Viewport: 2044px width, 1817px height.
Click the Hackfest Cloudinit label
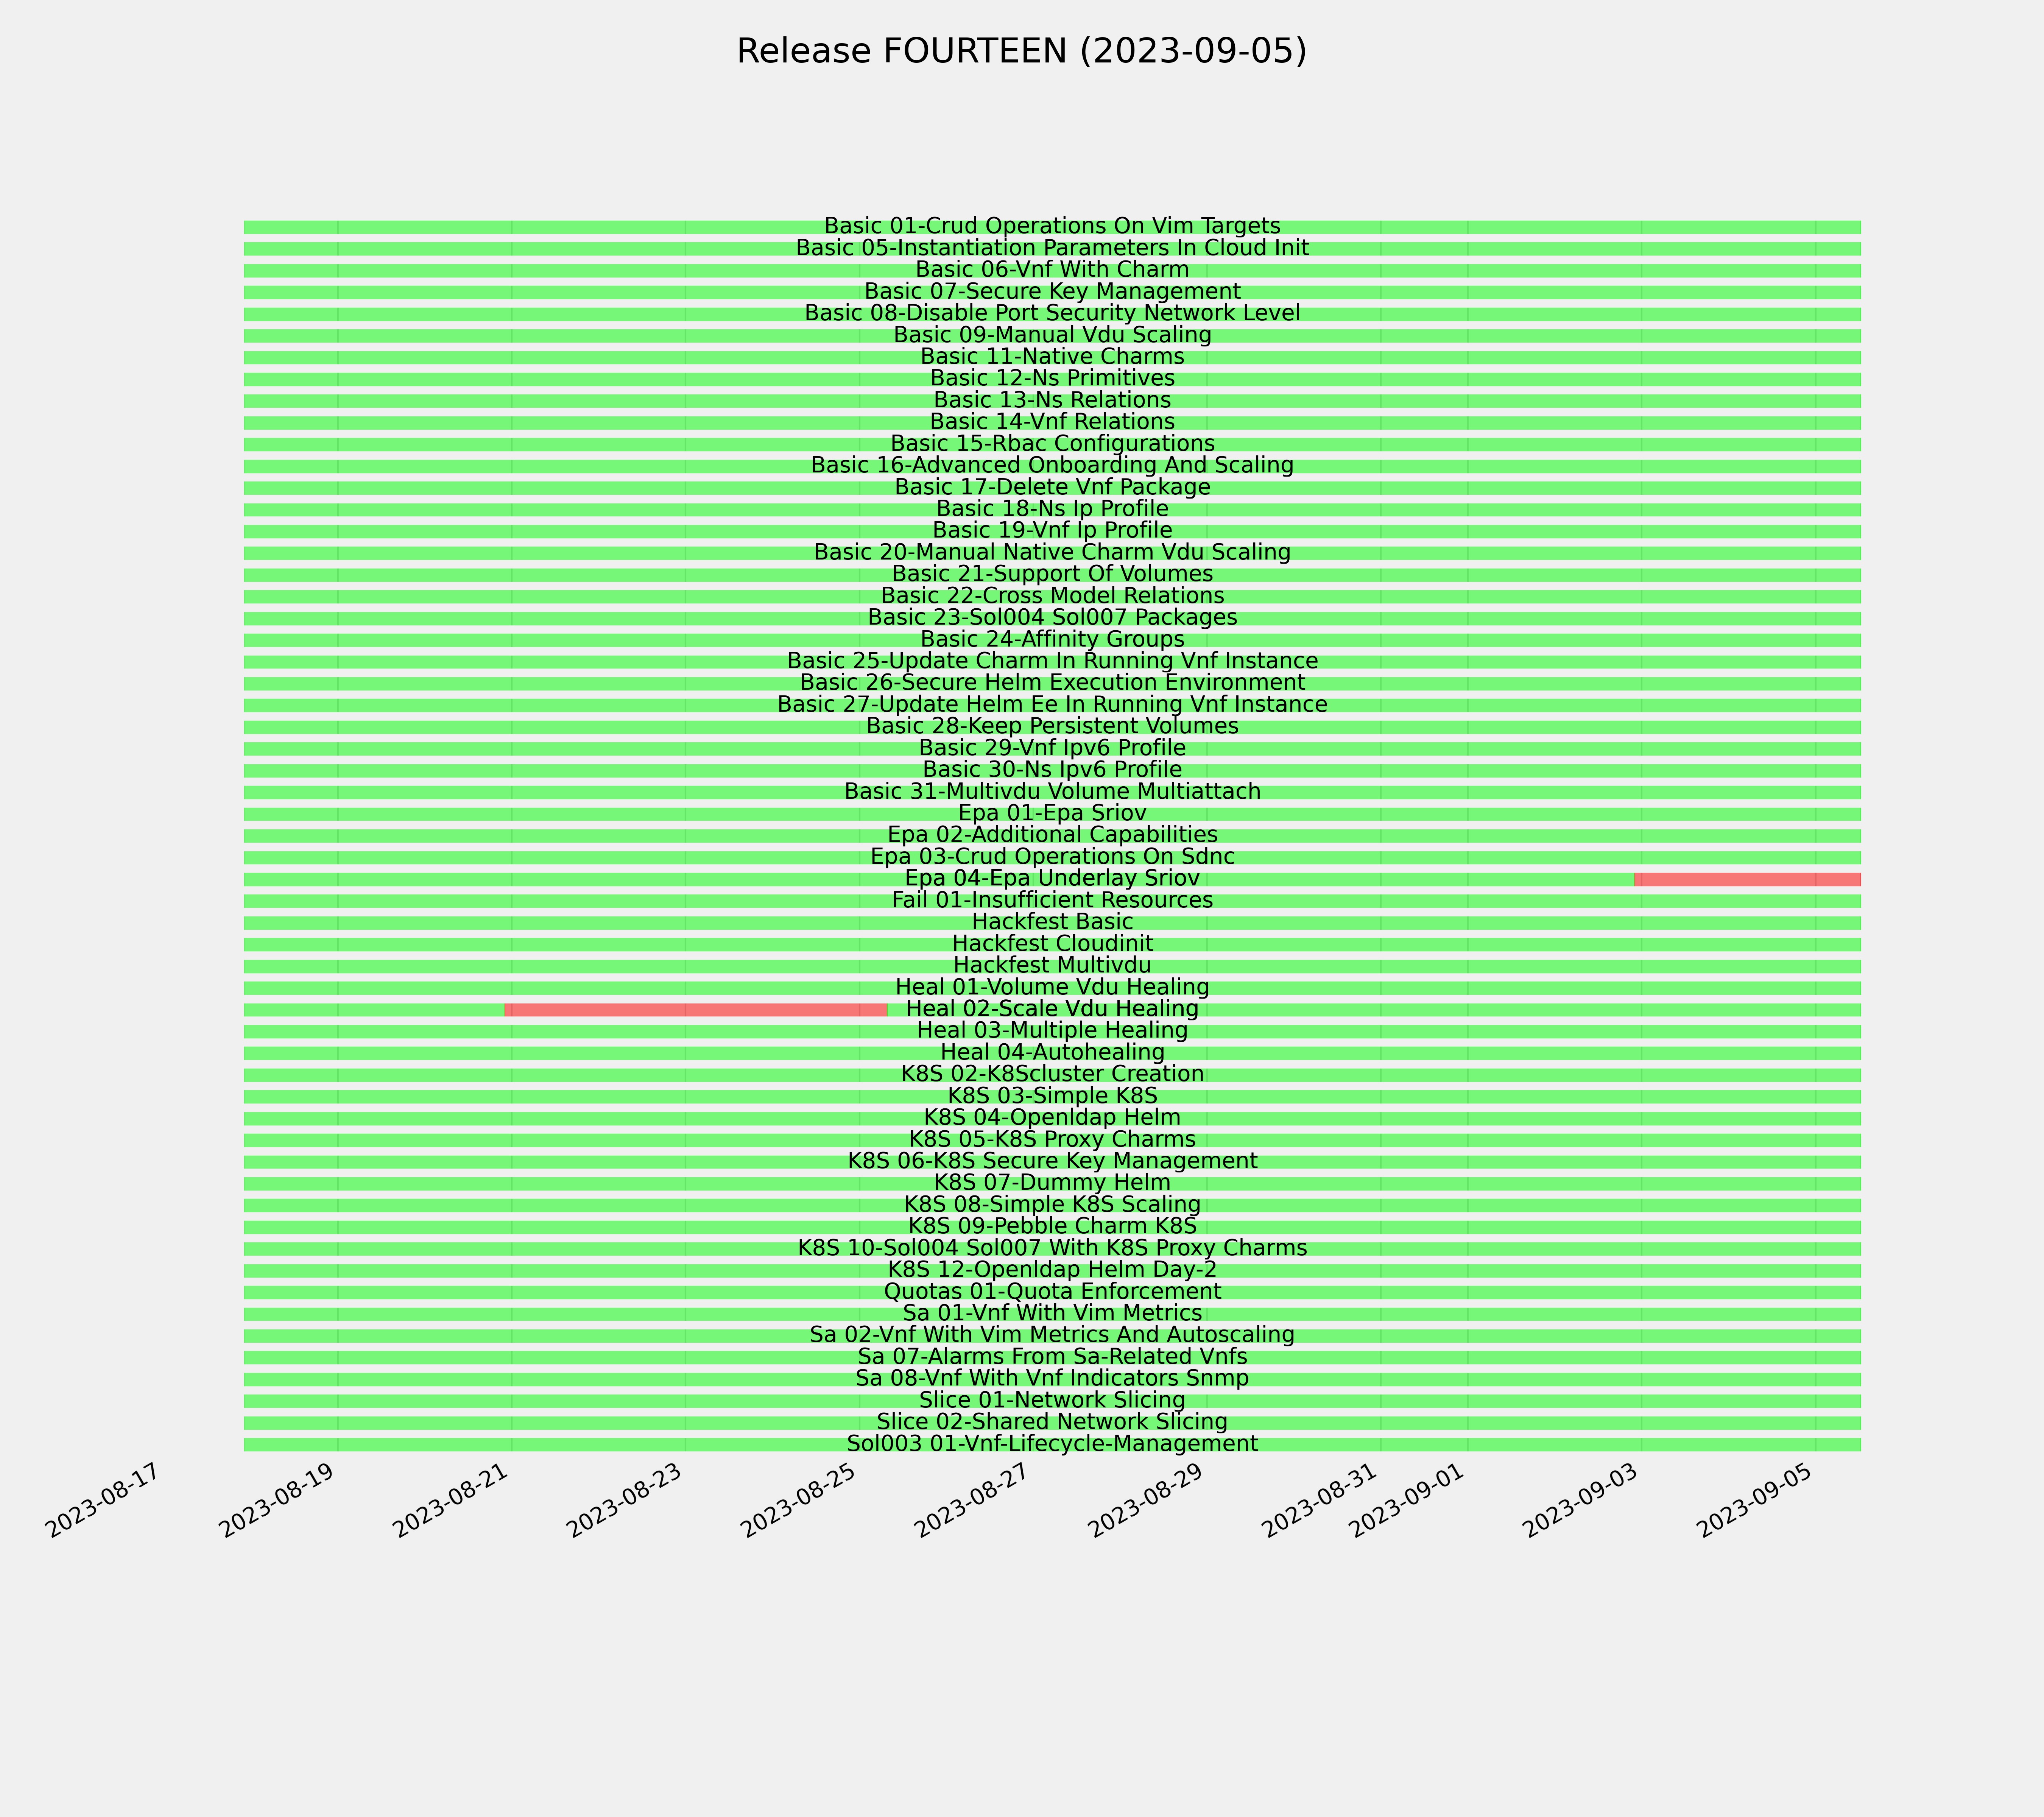(1052, 945)
